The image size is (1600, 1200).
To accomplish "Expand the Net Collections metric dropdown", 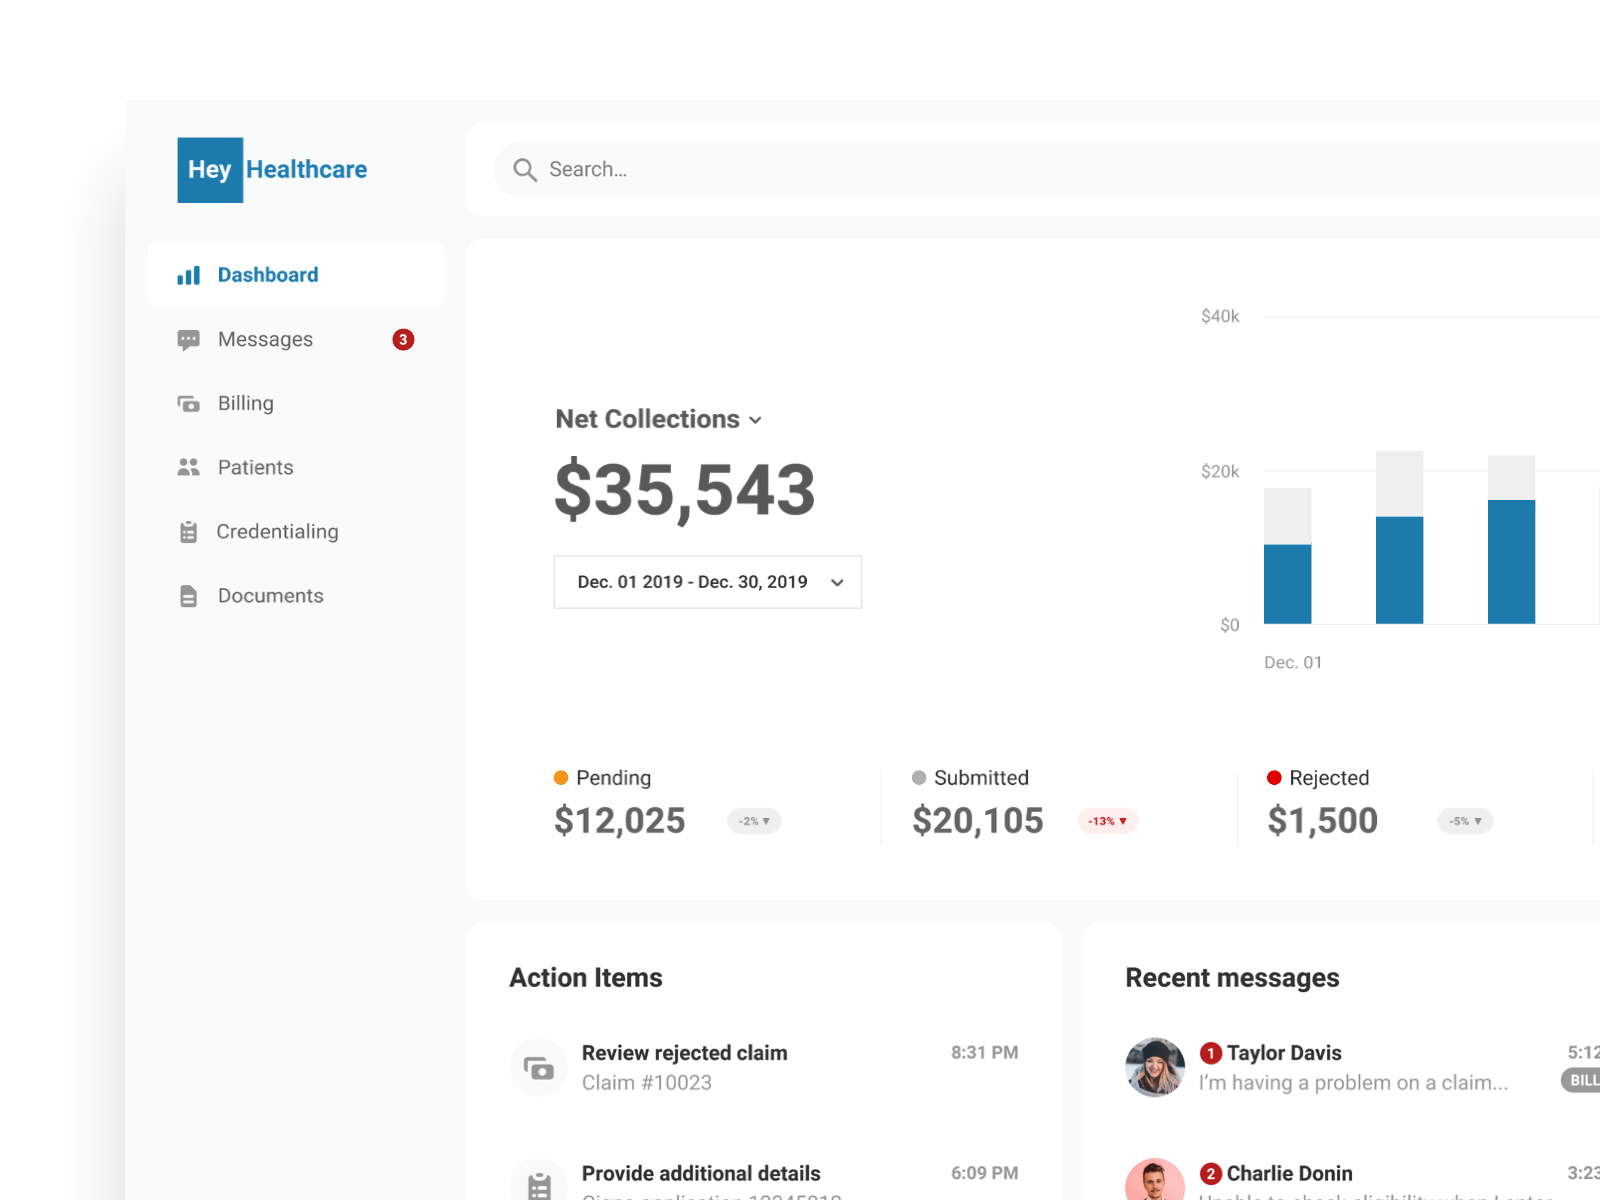I will [755, 420].
